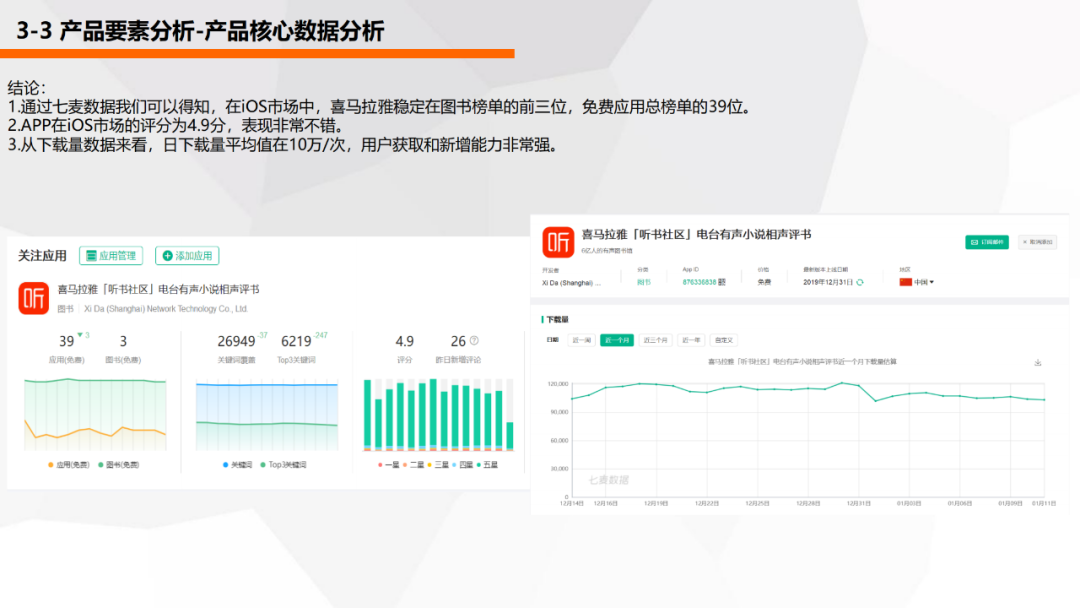1080x608 pixels.
Task: Click the 下载量 section heading
Action: pos(557,319)
